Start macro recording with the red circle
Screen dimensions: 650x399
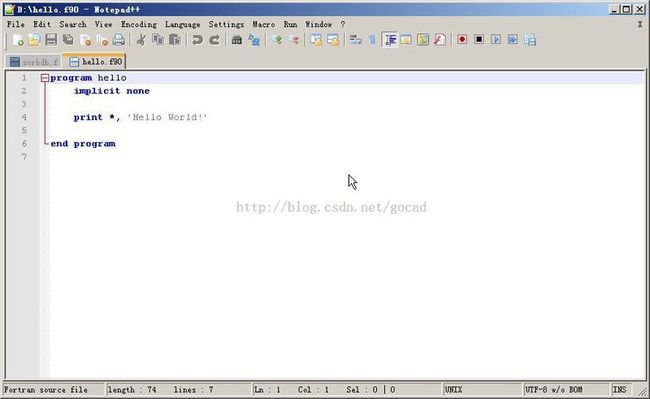(462, 40)
